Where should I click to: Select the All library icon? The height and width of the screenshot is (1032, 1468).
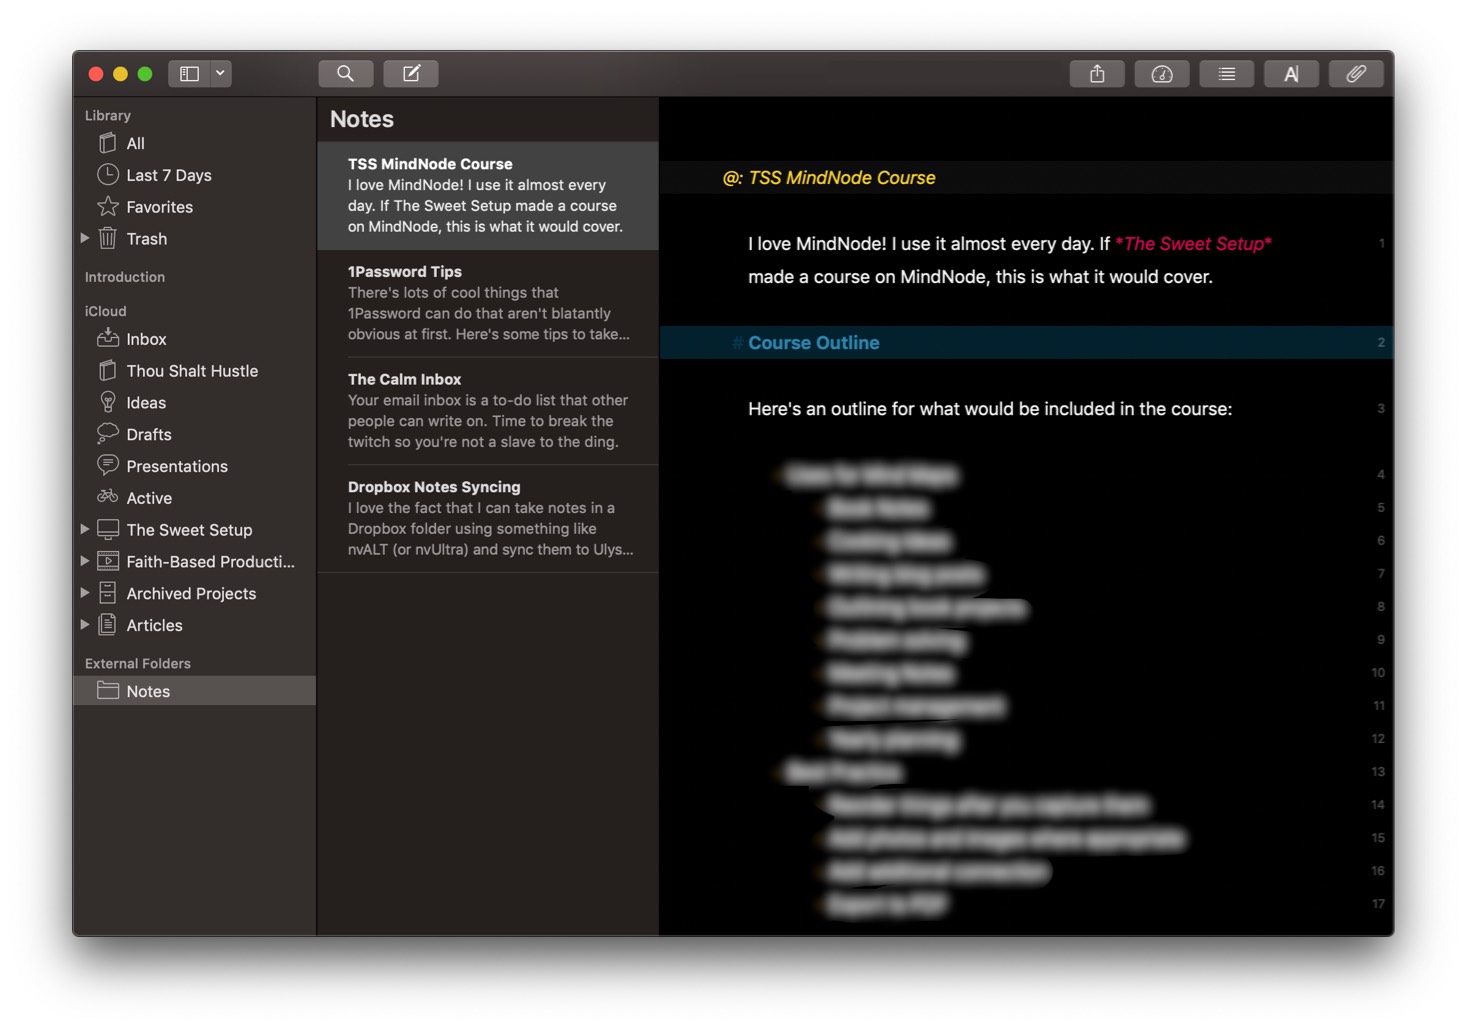108,143
